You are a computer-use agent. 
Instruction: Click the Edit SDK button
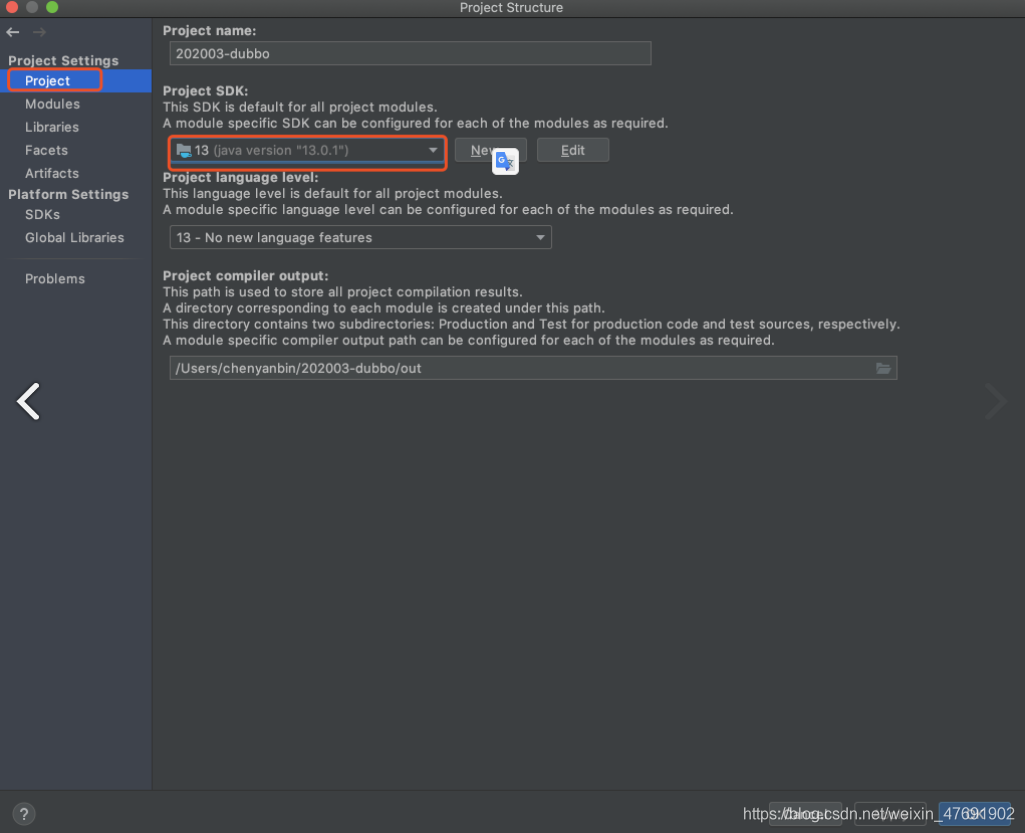[573, 150]
